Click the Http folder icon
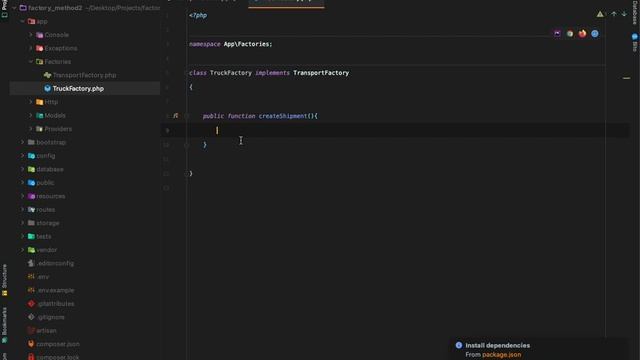The height and width of the screenshot is (360, 640). pyautogui.click(x=40, y=102)
